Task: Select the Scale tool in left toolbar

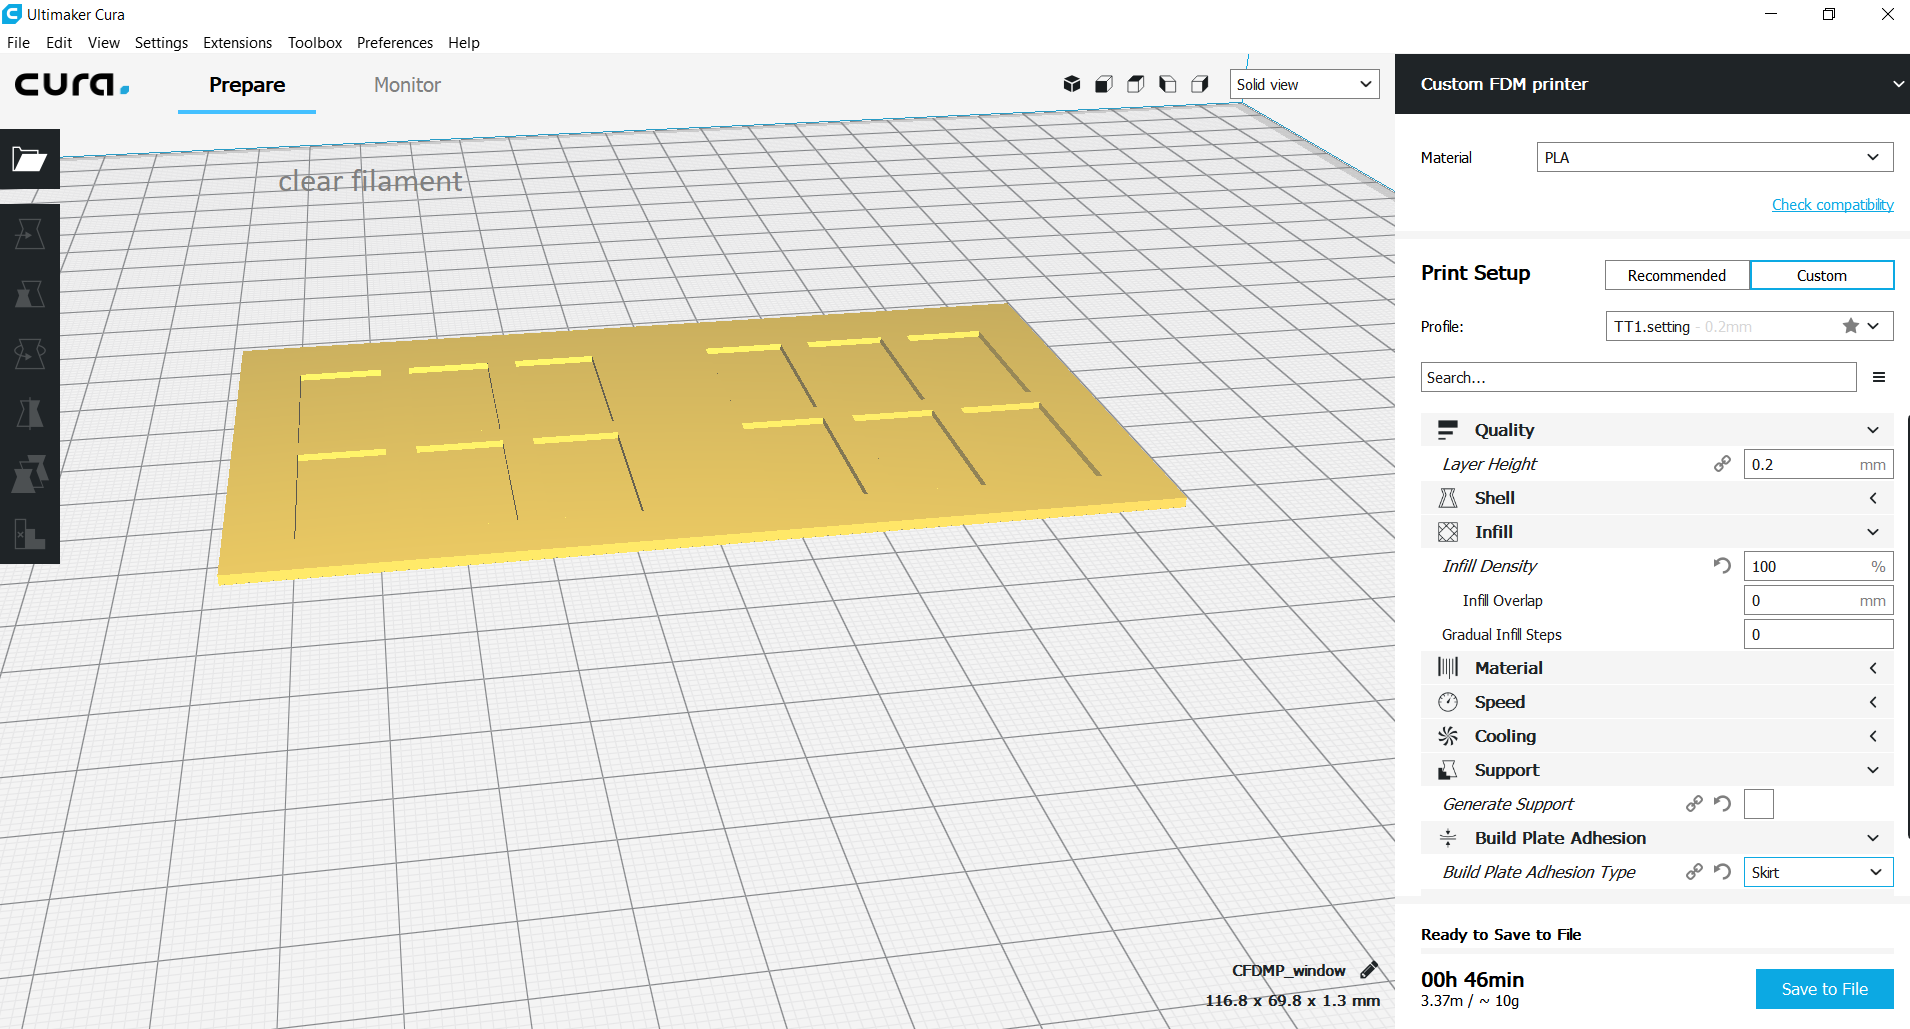Action: pos(30,294)
